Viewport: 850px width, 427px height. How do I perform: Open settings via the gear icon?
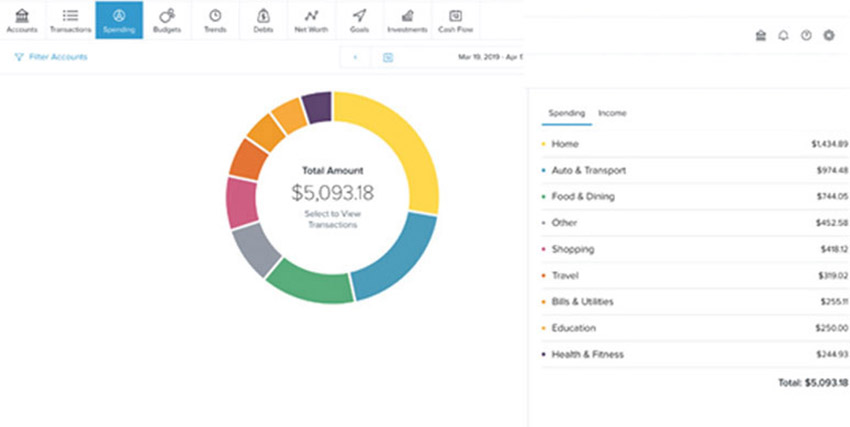coord(828,36)
